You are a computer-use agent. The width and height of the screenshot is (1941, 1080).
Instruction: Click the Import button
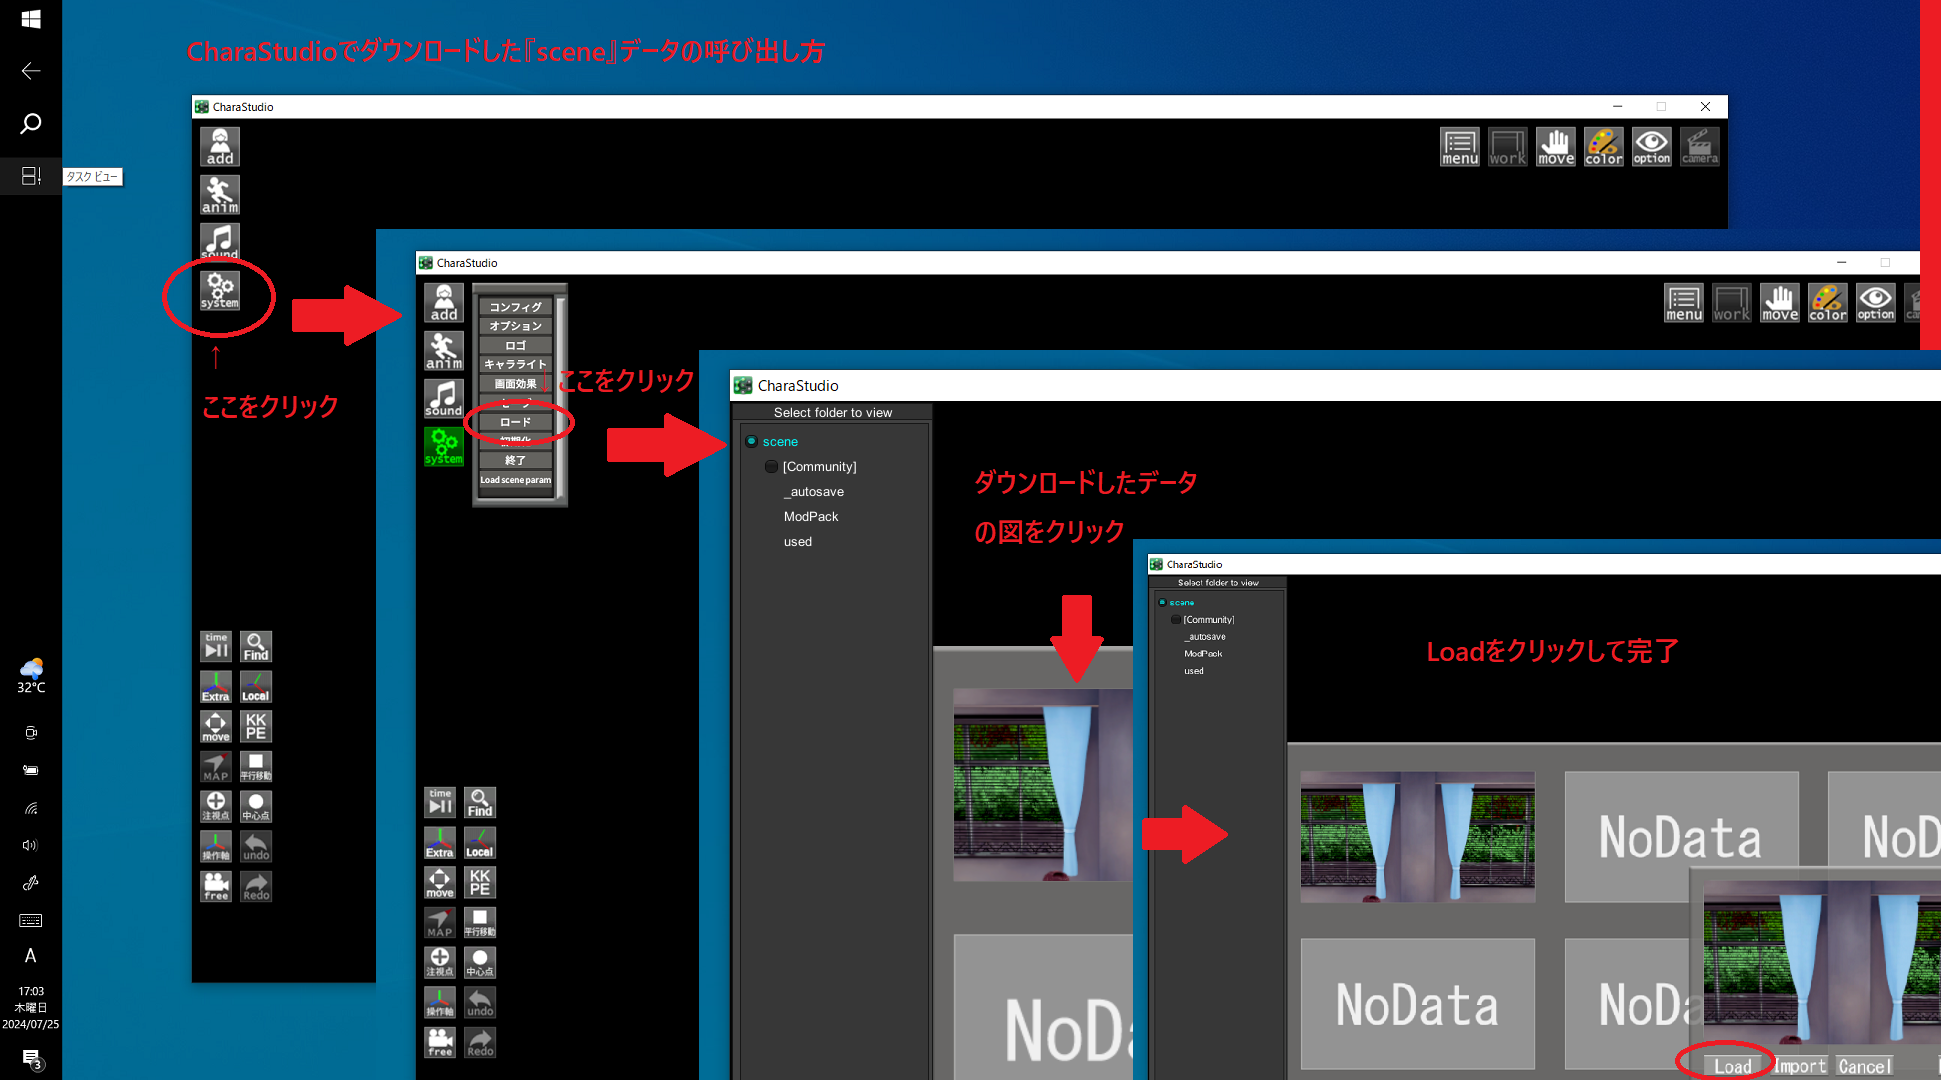(x=1799, y=1066)
